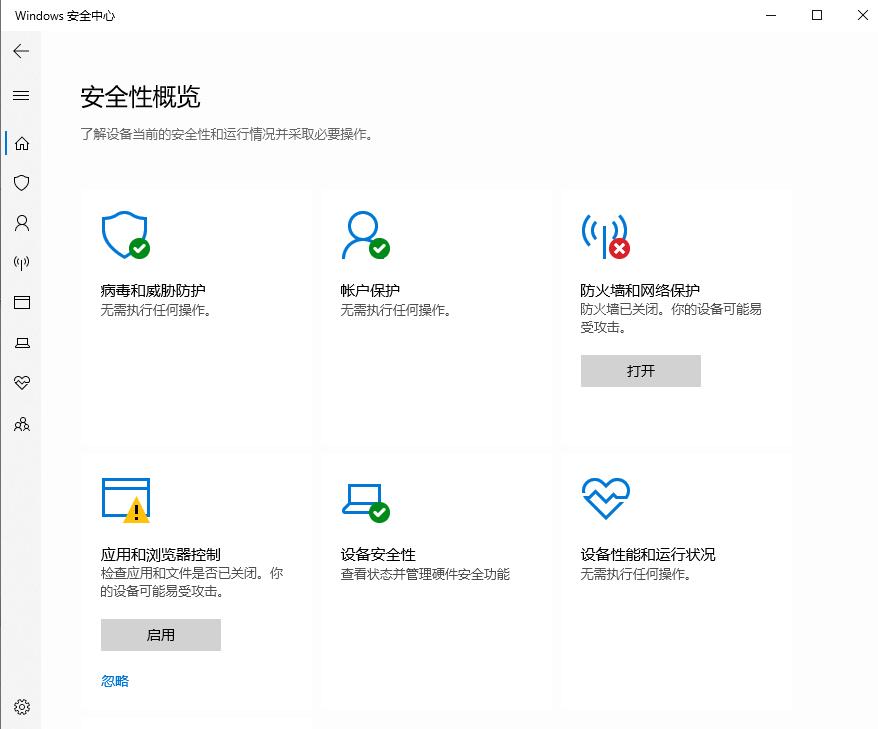This screenshot has width=878, height=729.
Task: Select the 家庭选项 family icon in sidebar
Action: [x=21, y=424]
